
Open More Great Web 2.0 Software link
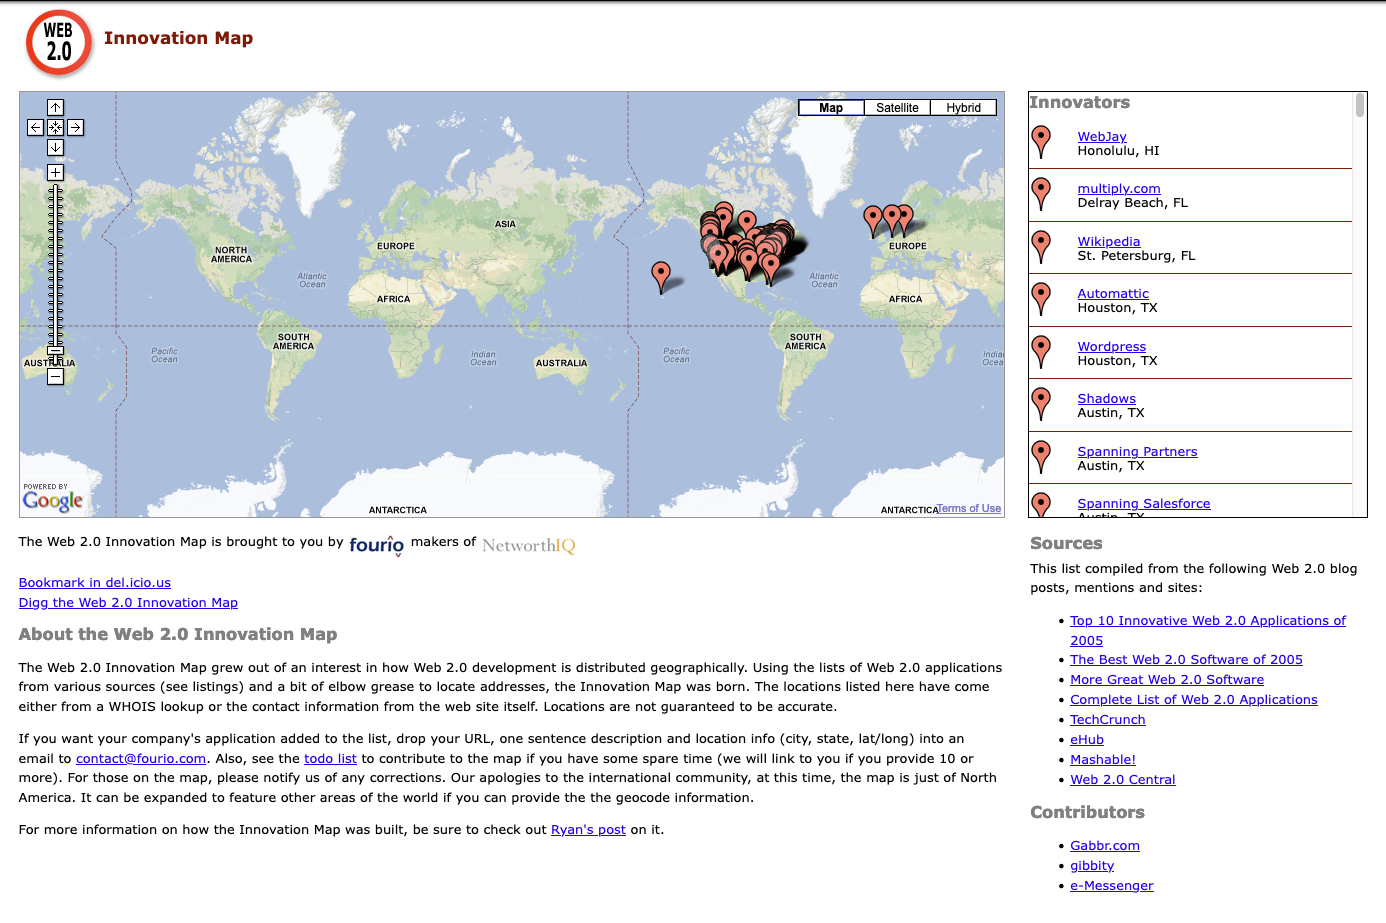coord(1167,680)
